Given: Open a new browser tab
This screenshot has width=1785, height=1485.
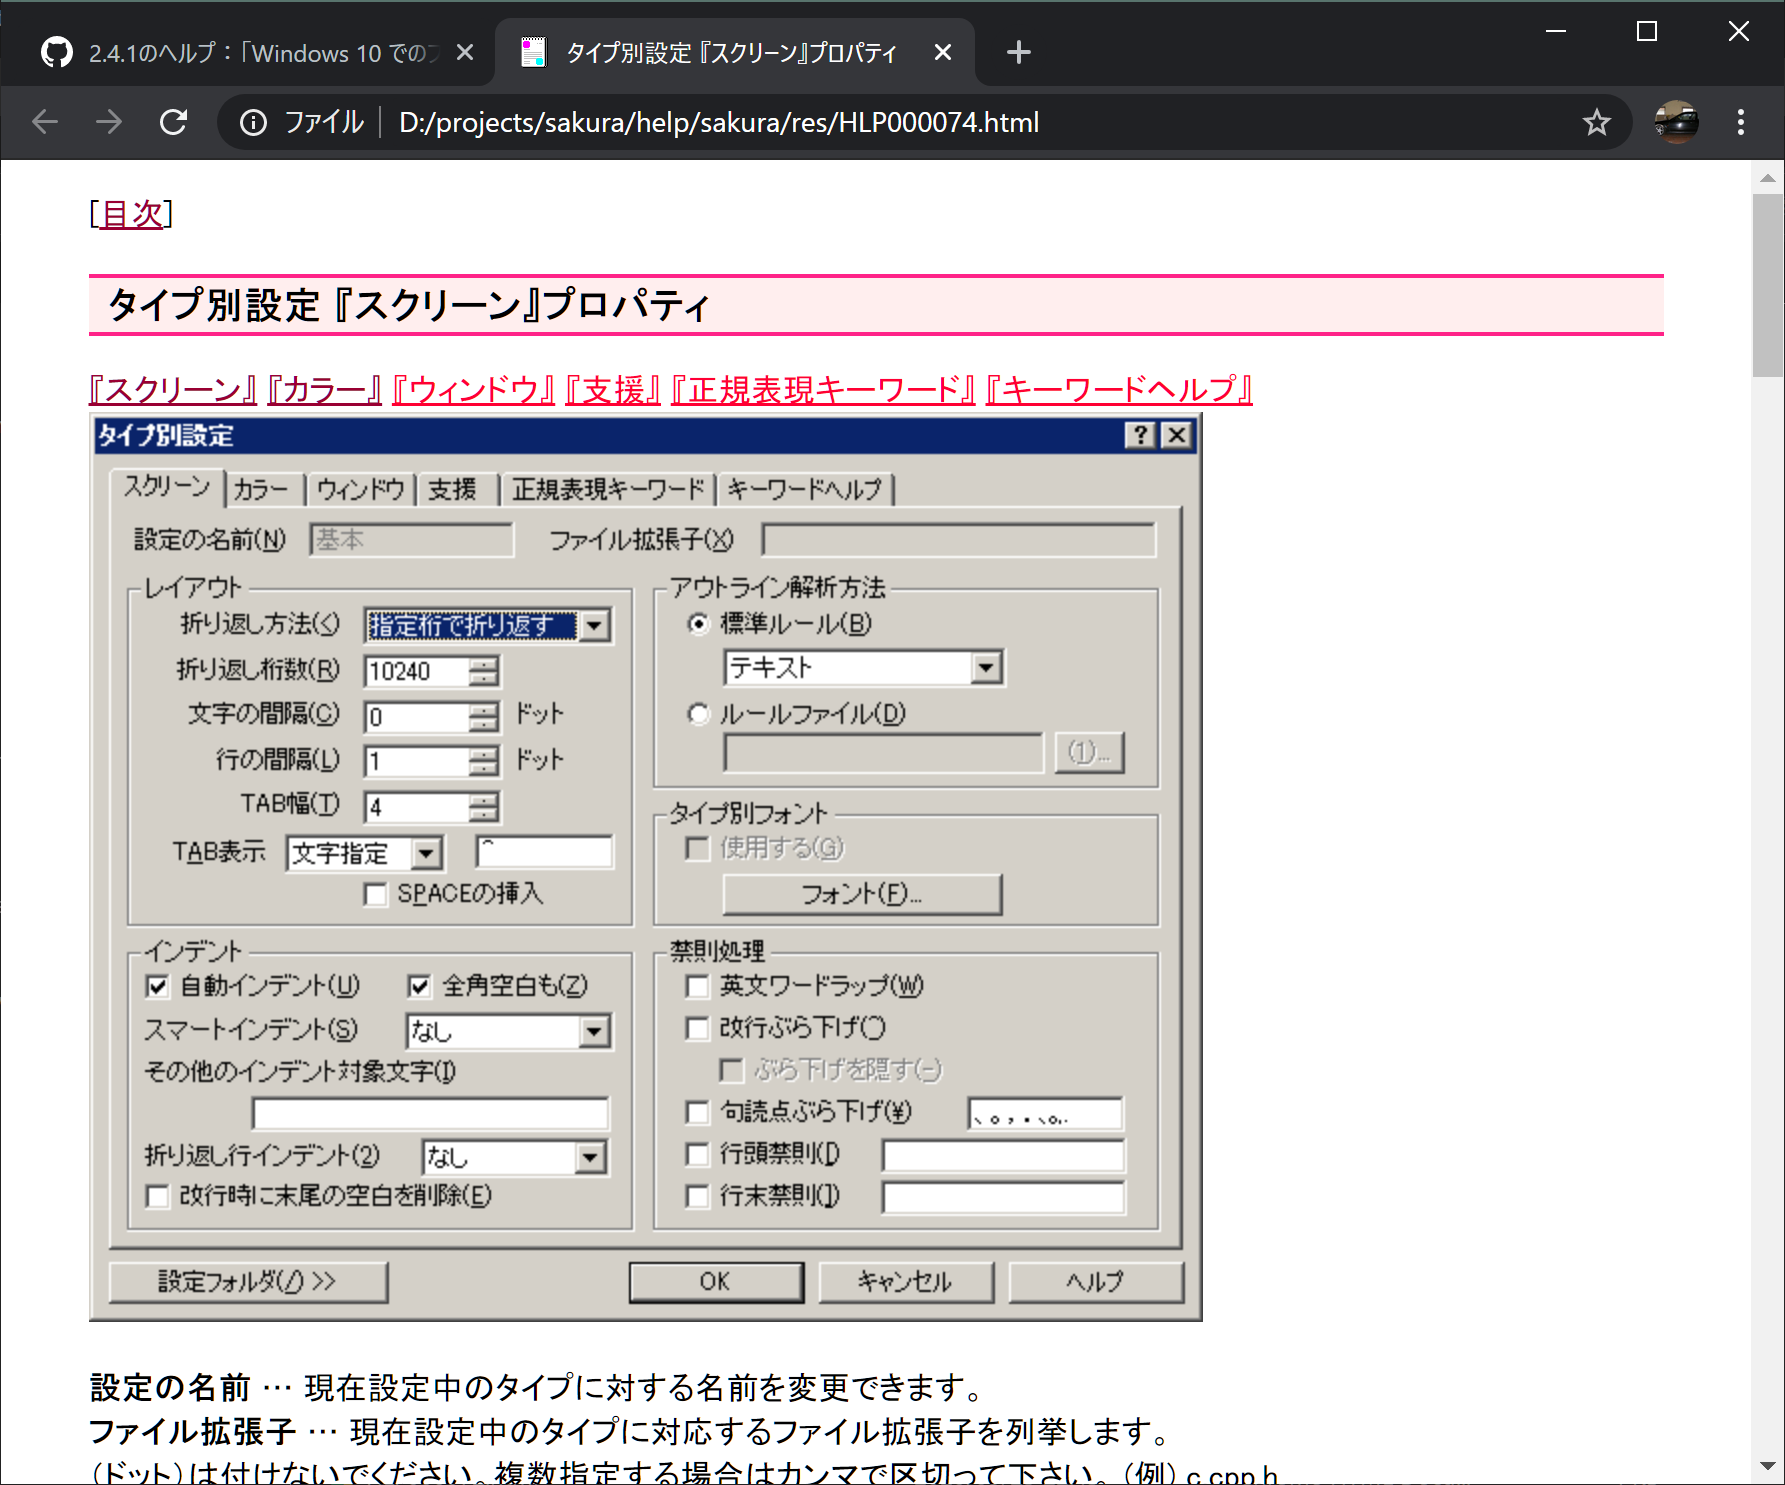Looking at the screenshot, I should coord(1018,52).
